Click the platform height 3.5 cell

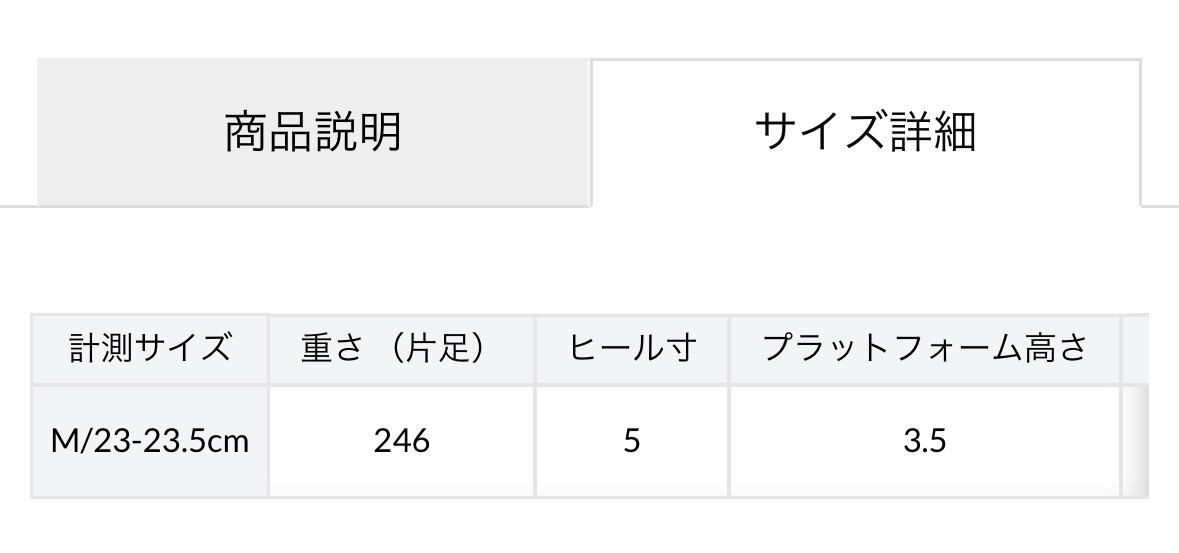pos(924,440)
